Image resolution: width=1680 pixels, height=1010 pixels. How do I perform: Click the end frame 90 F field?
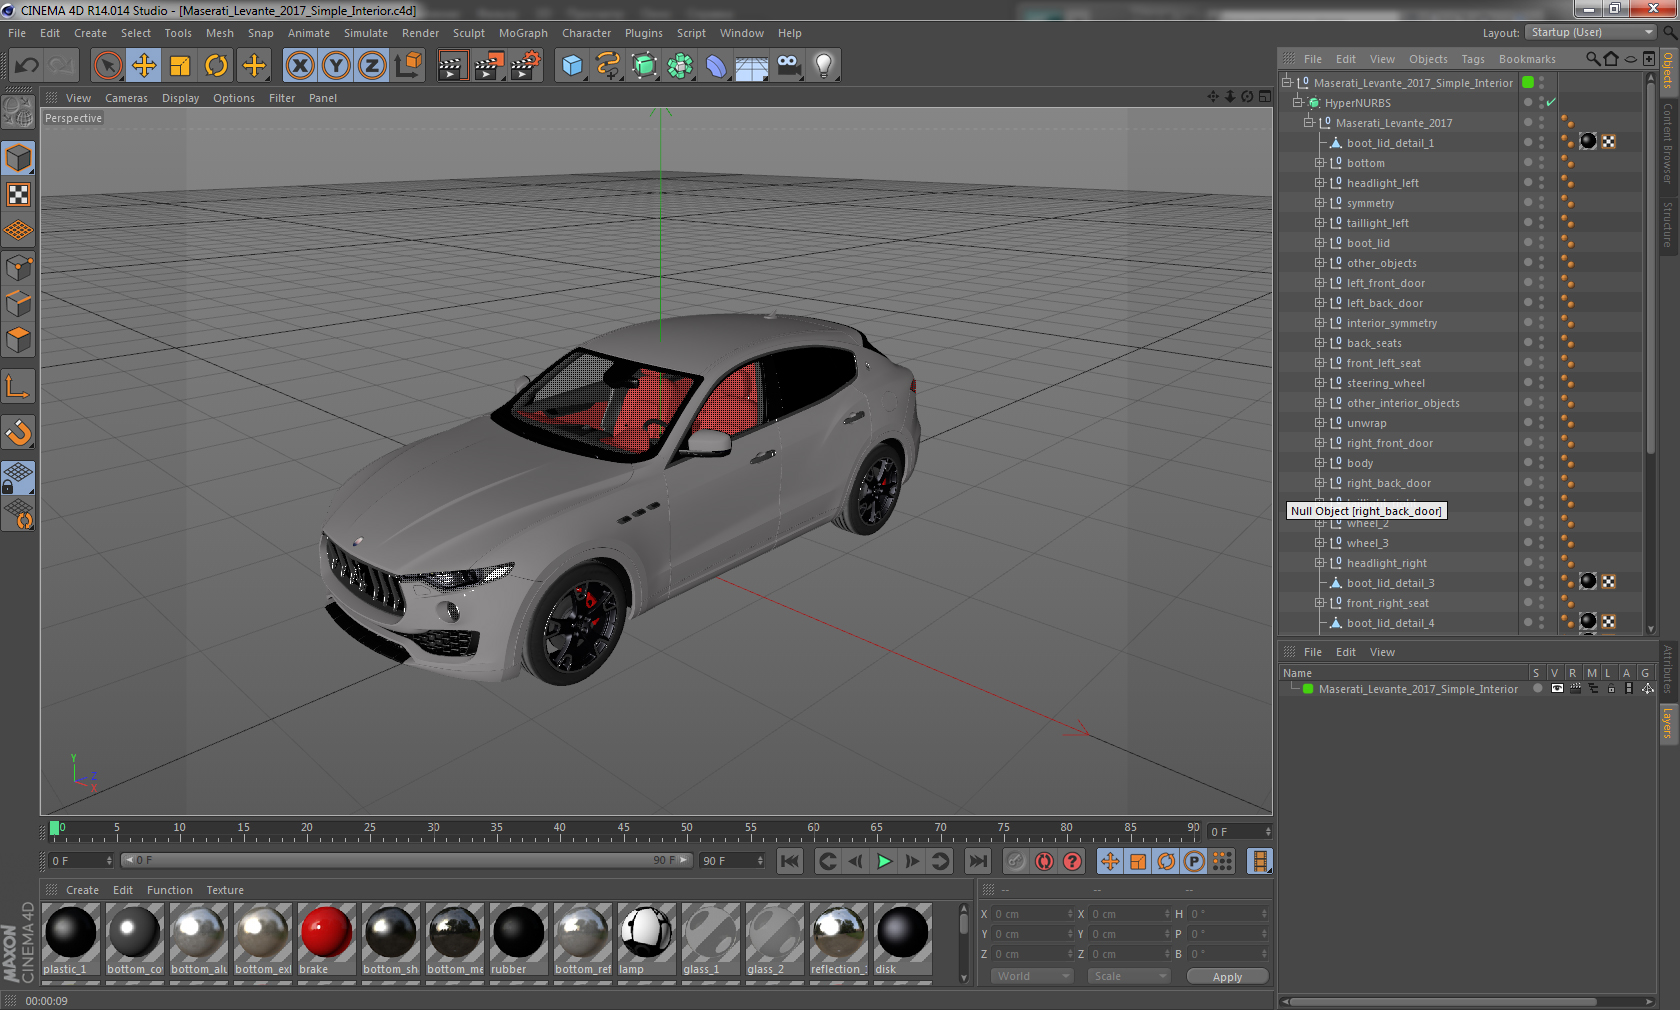tap(732, 861)
